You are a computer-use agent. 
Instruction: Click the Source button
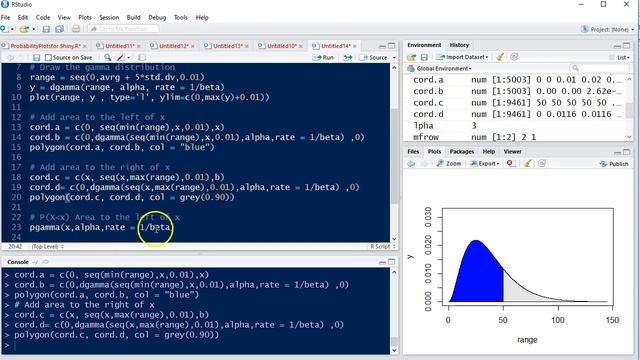click(x=373, y=58)
